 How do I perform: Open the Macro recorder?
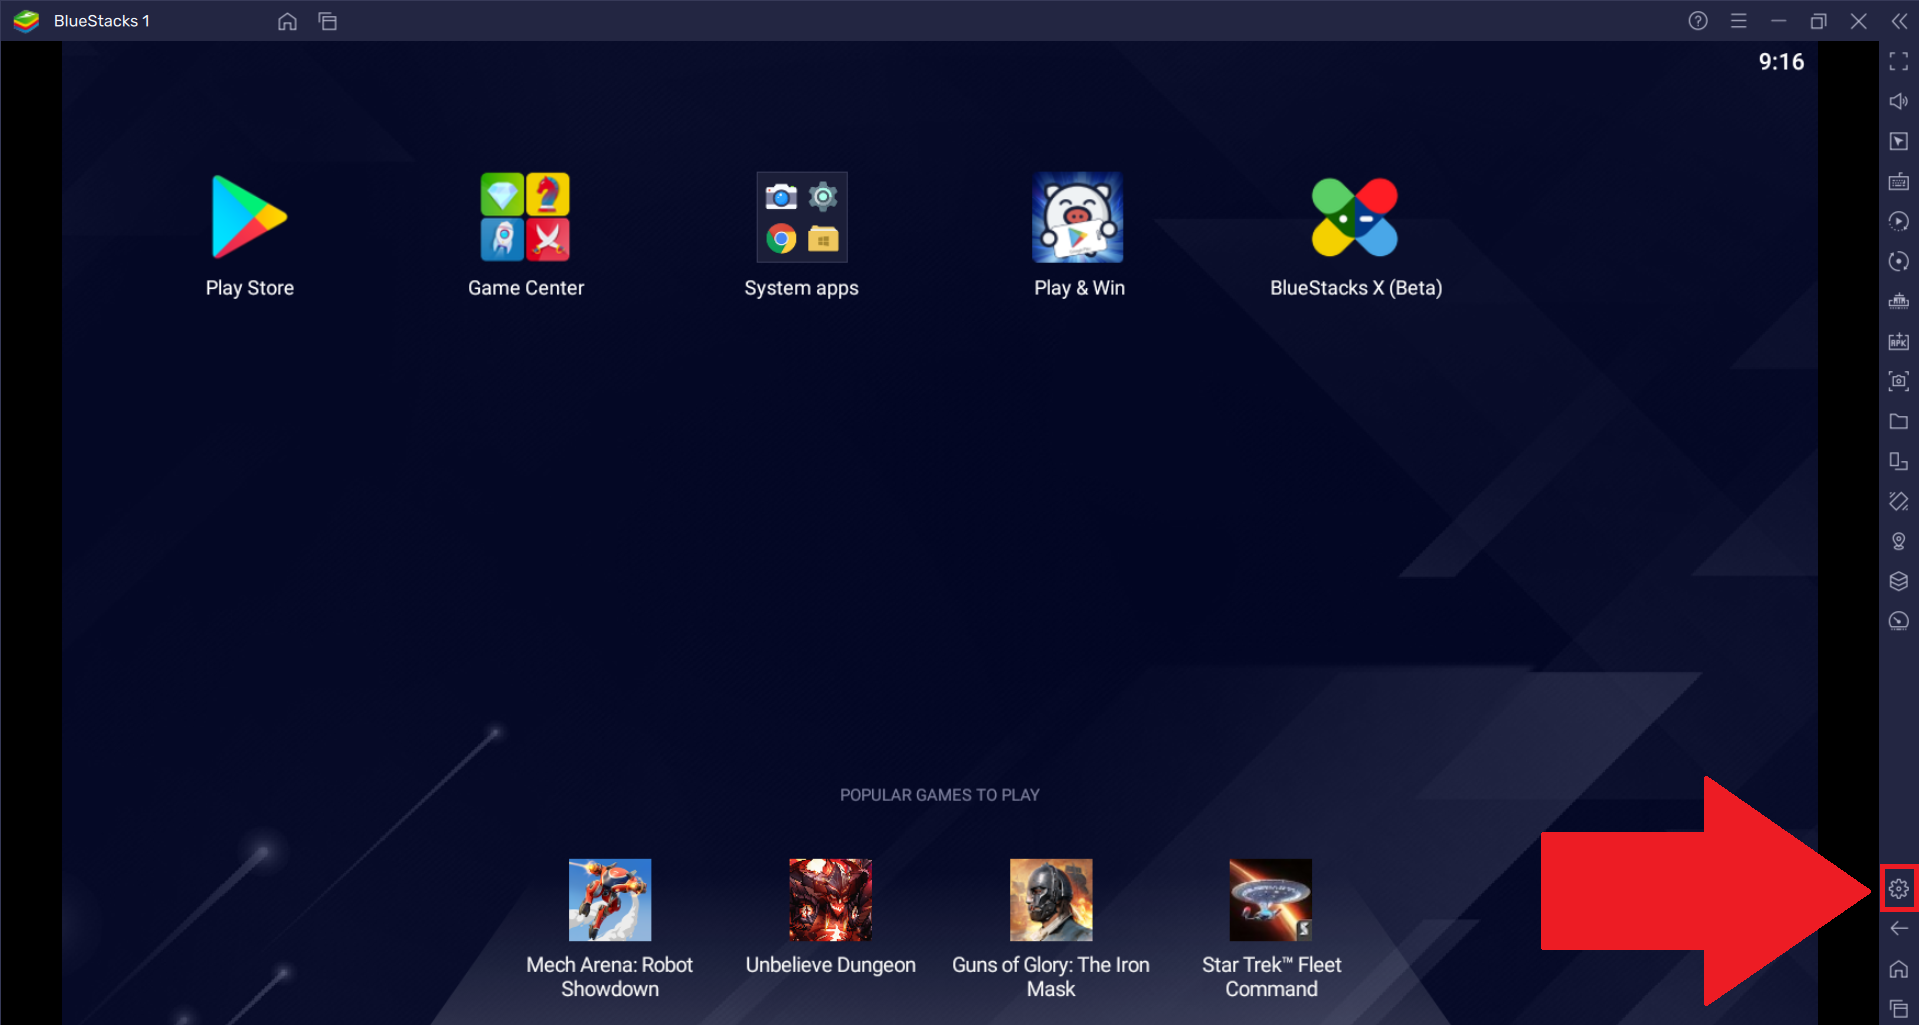point(1898,221)
